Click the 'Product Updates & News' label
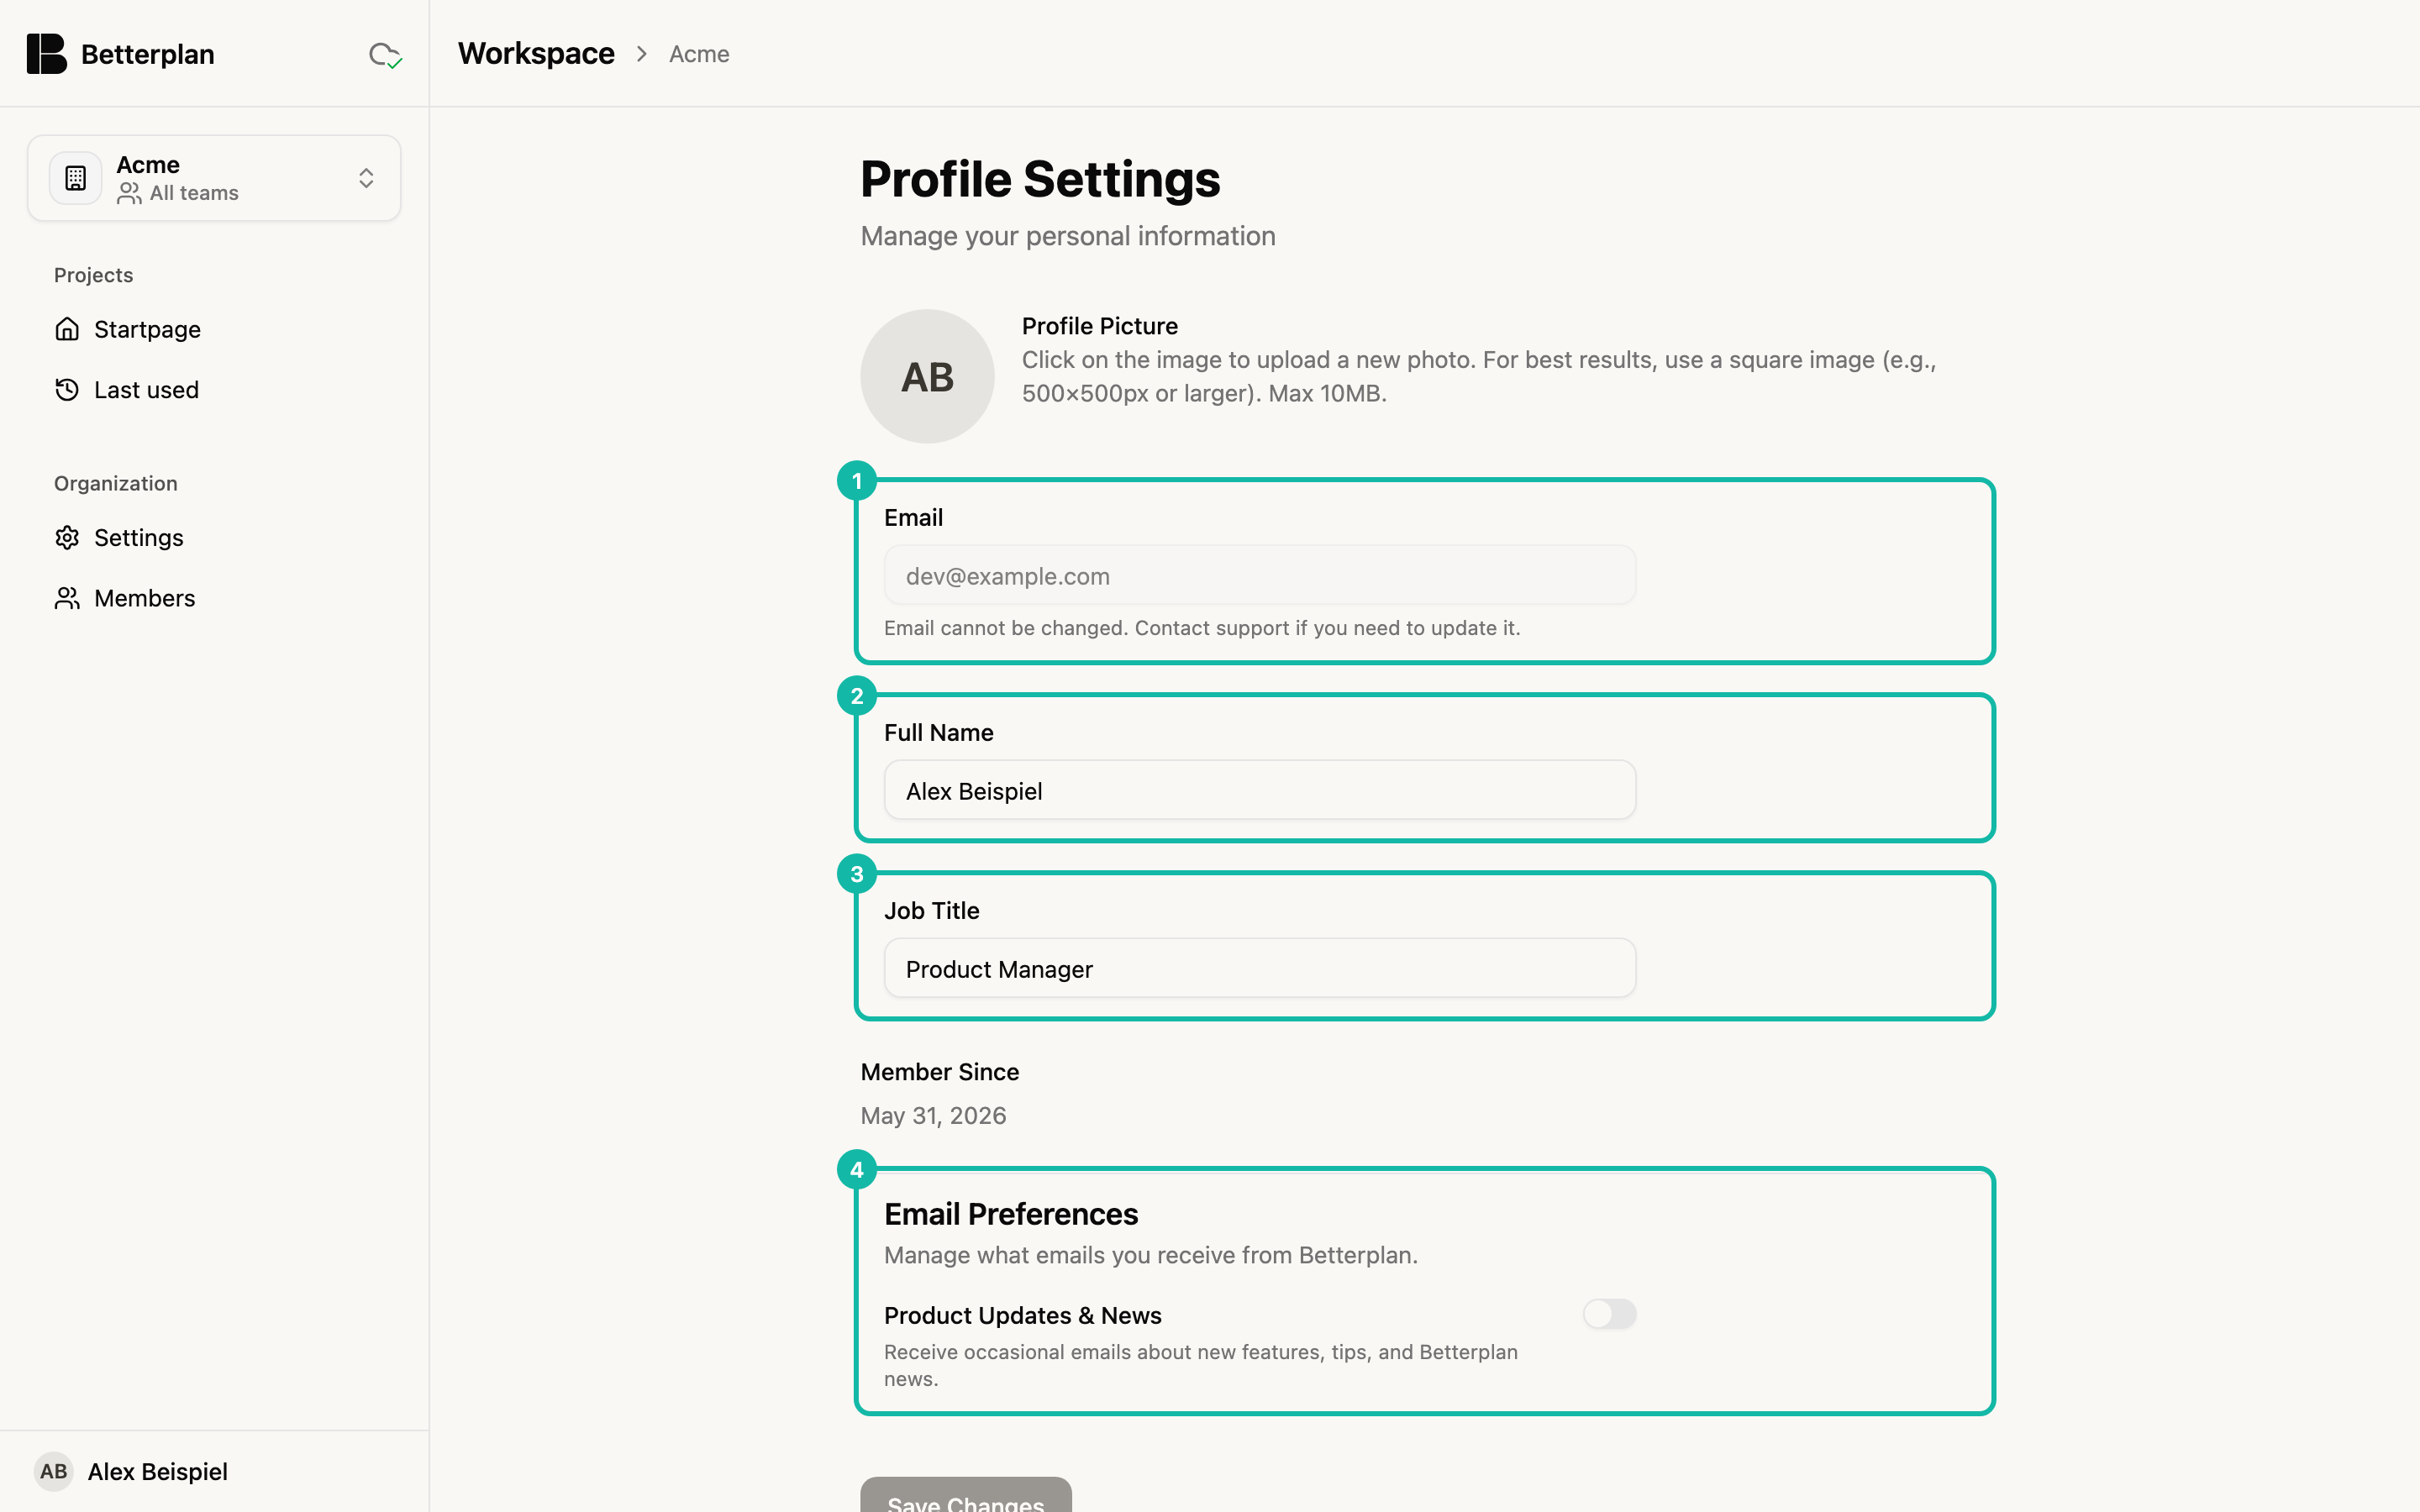The width and height of the screenshot is (2420, 1512). [1022, 1315]
